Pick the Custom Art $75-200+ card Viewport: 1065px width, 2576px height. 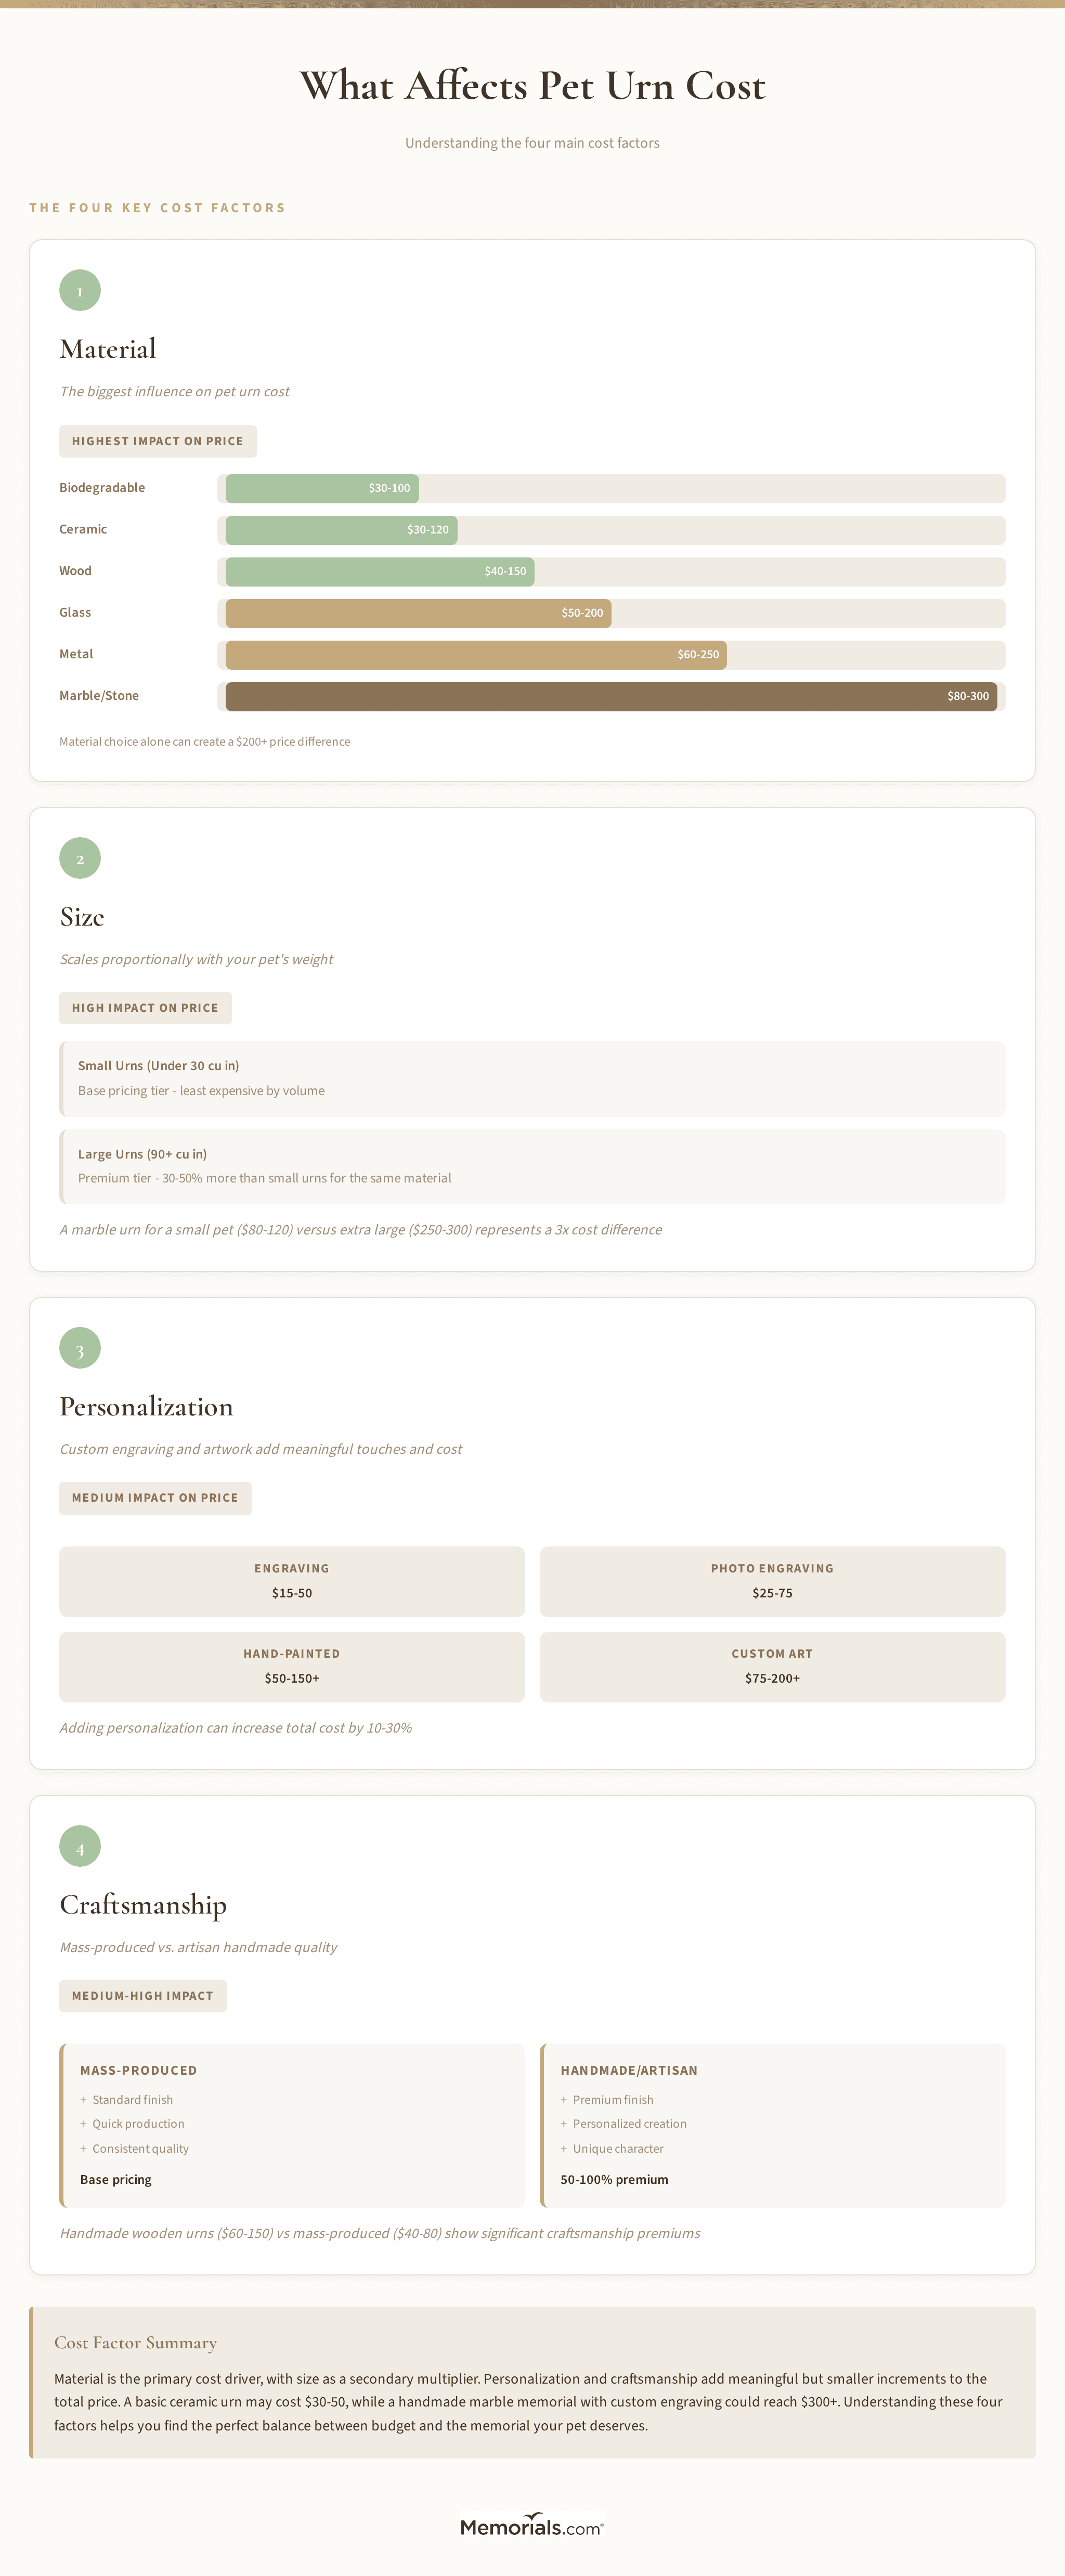(772, 1666)
